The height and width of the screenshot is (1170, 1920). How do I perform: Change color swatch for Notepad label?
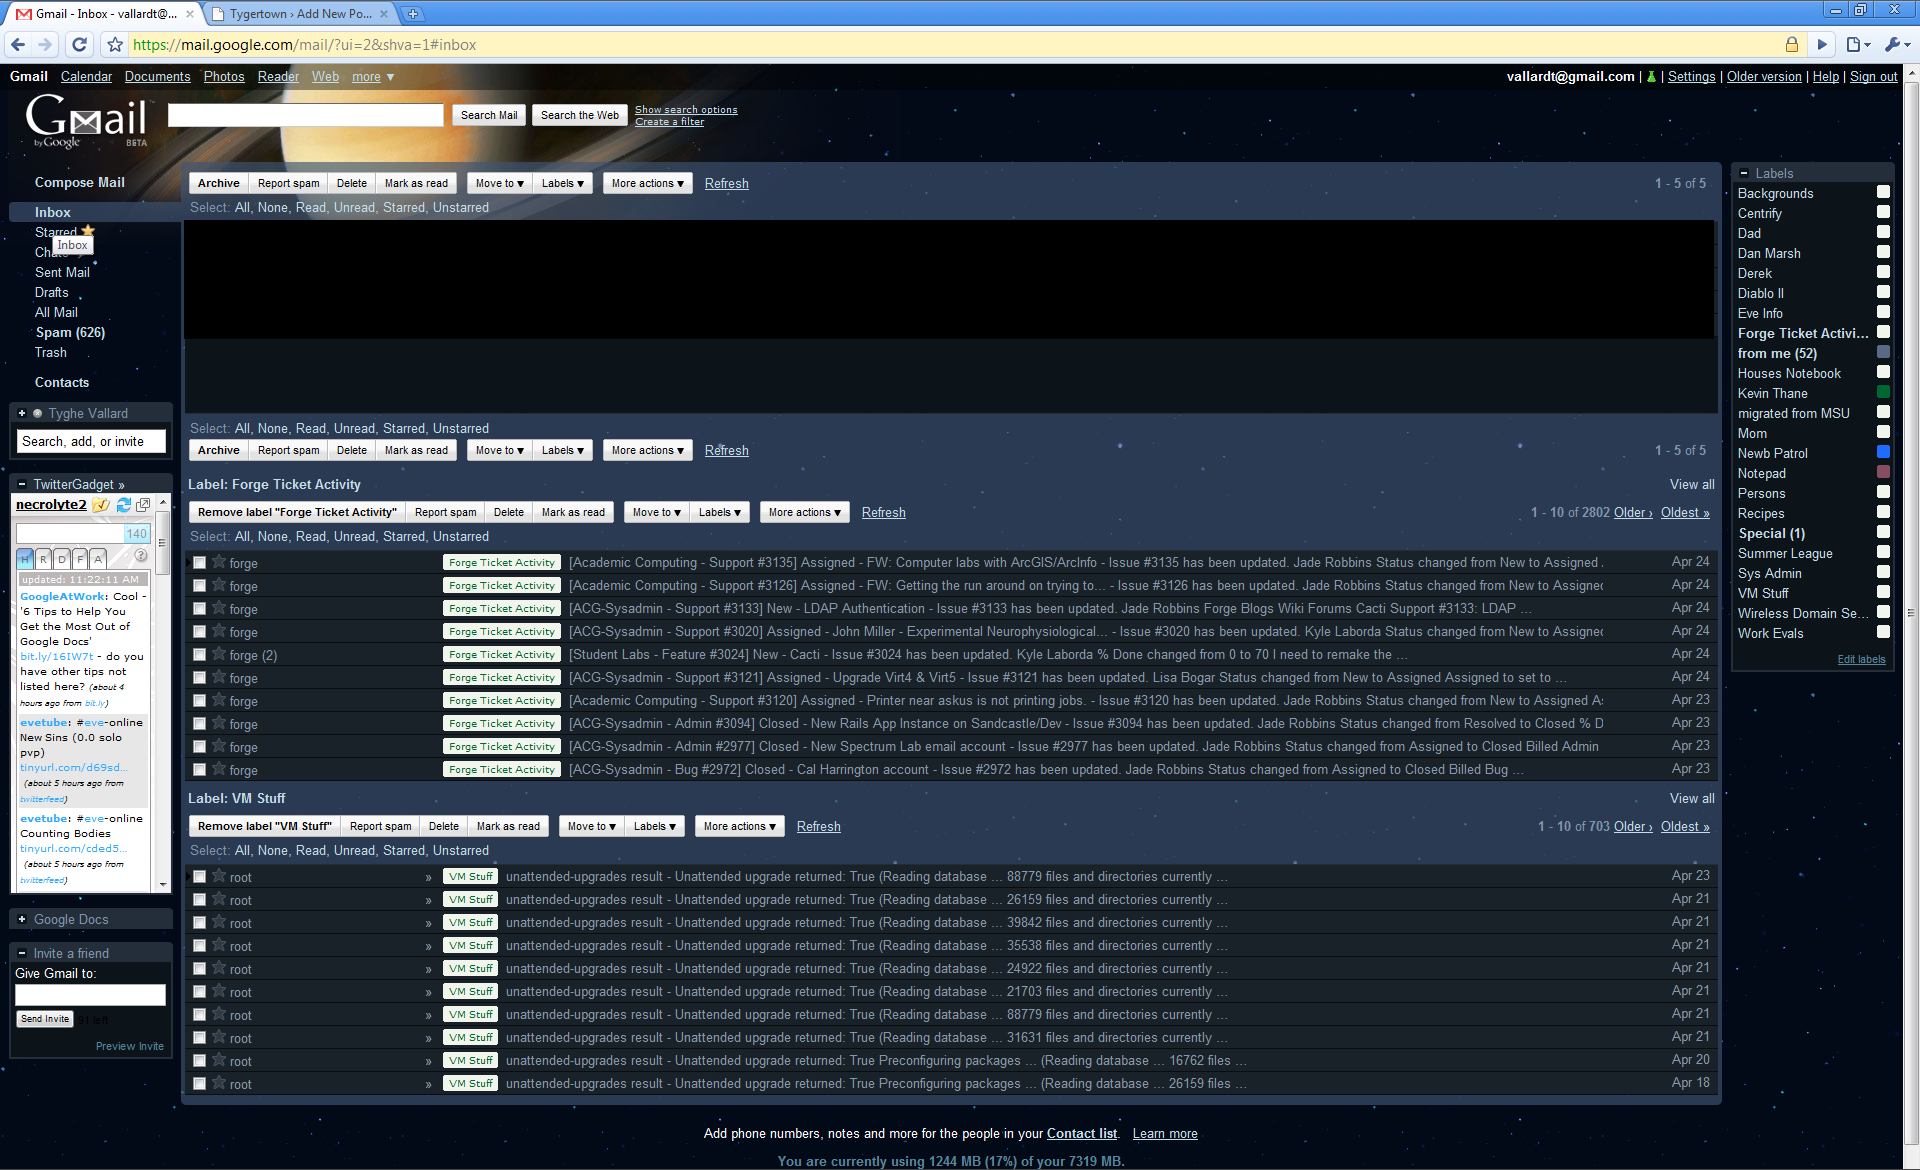1883,472
